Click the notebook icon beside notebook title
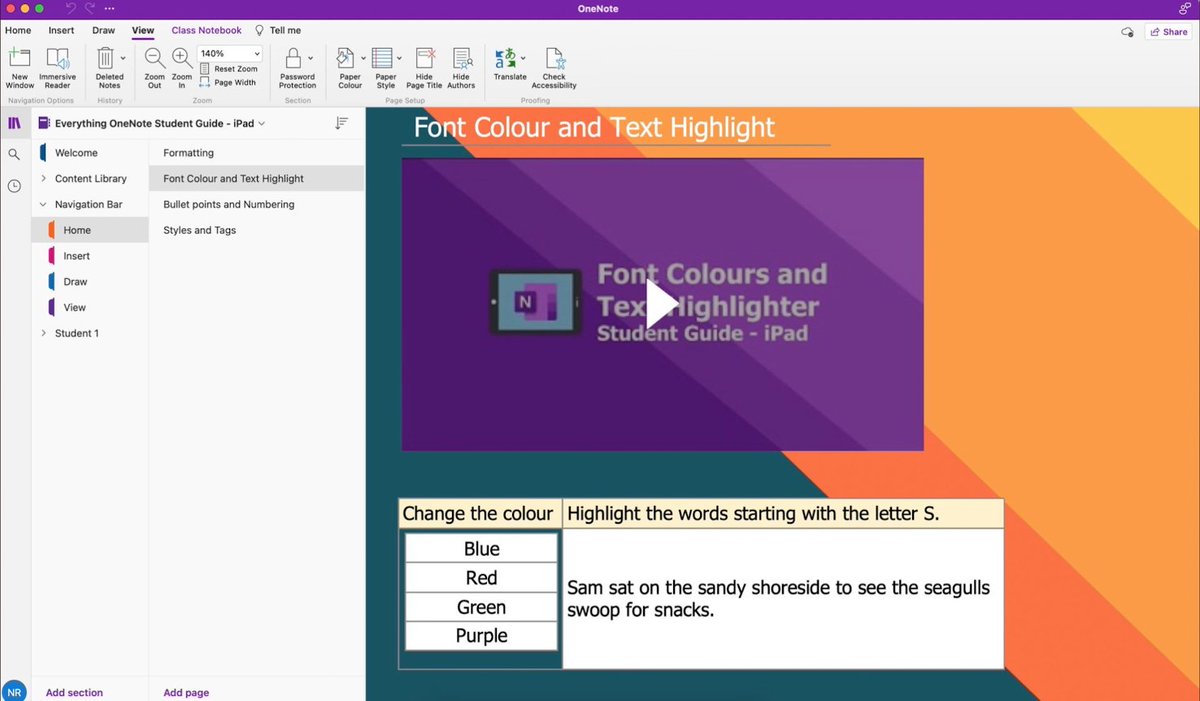1200x701 pixels. click(x=44, y=123)
